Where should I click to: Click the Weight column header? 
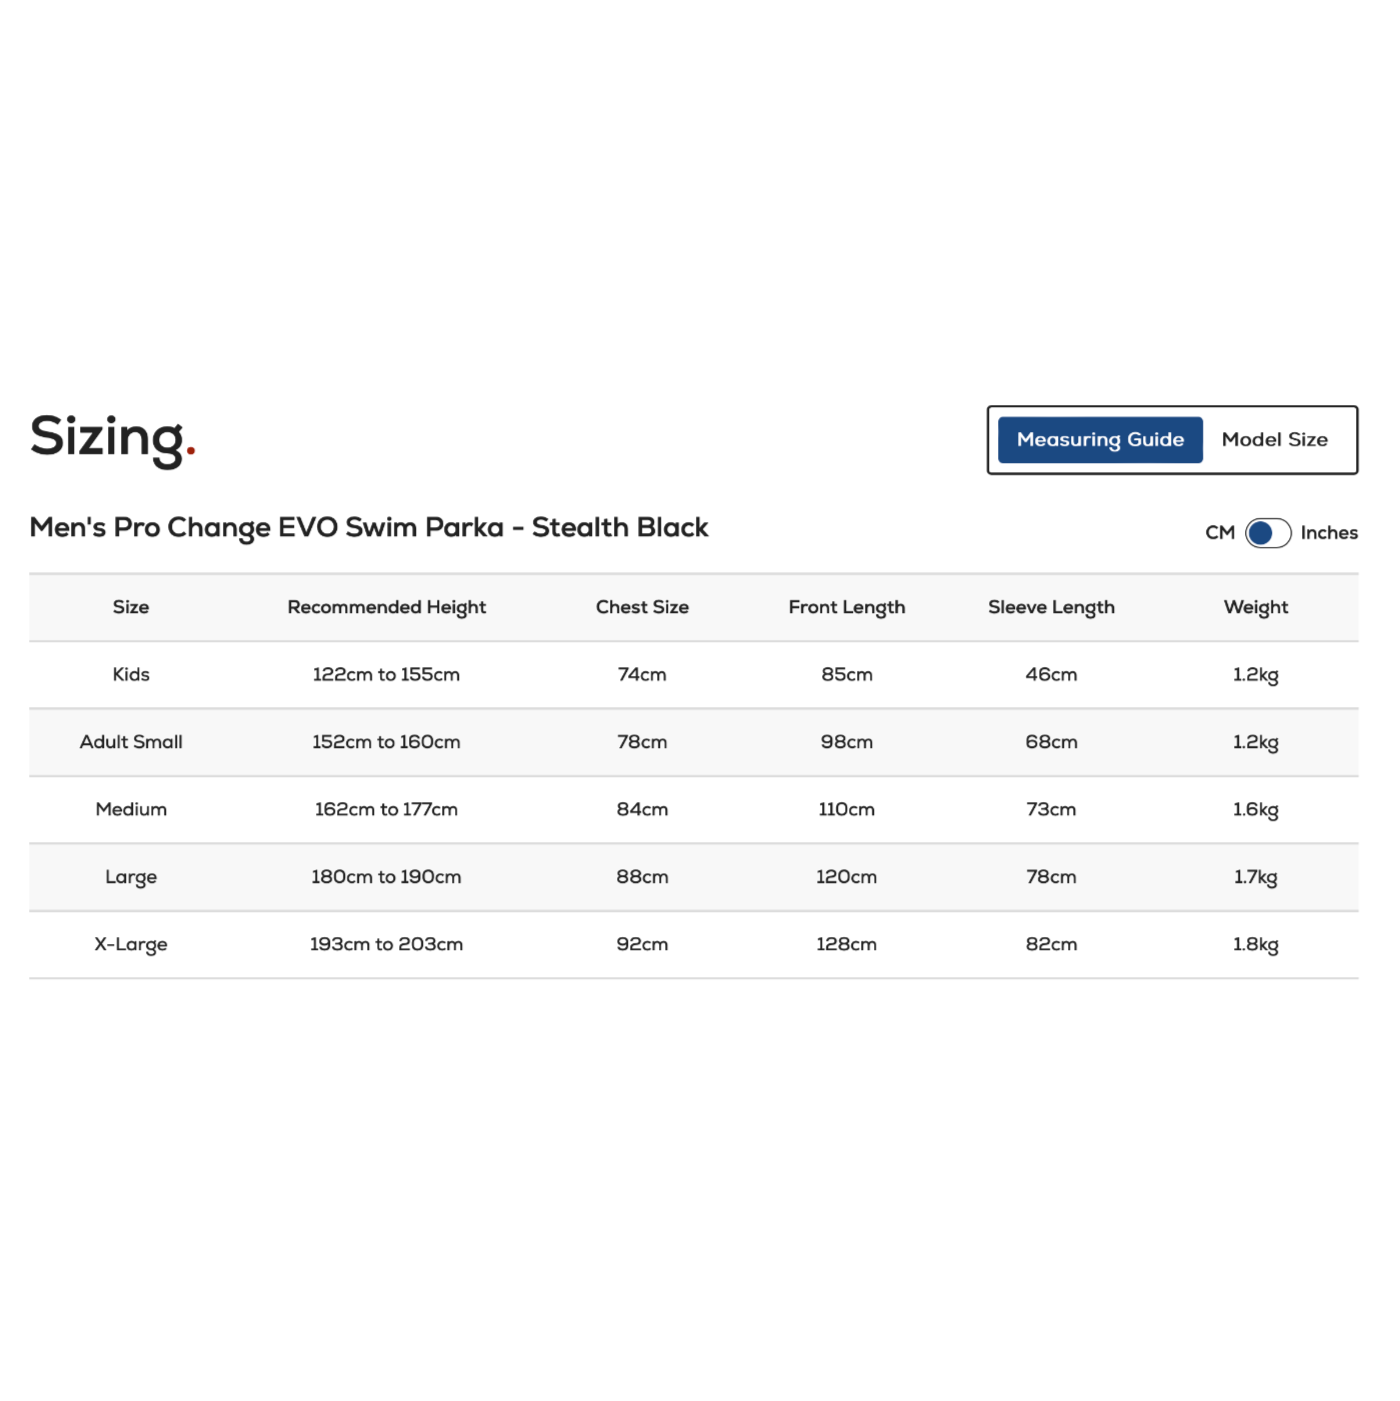pos(1255,607)
